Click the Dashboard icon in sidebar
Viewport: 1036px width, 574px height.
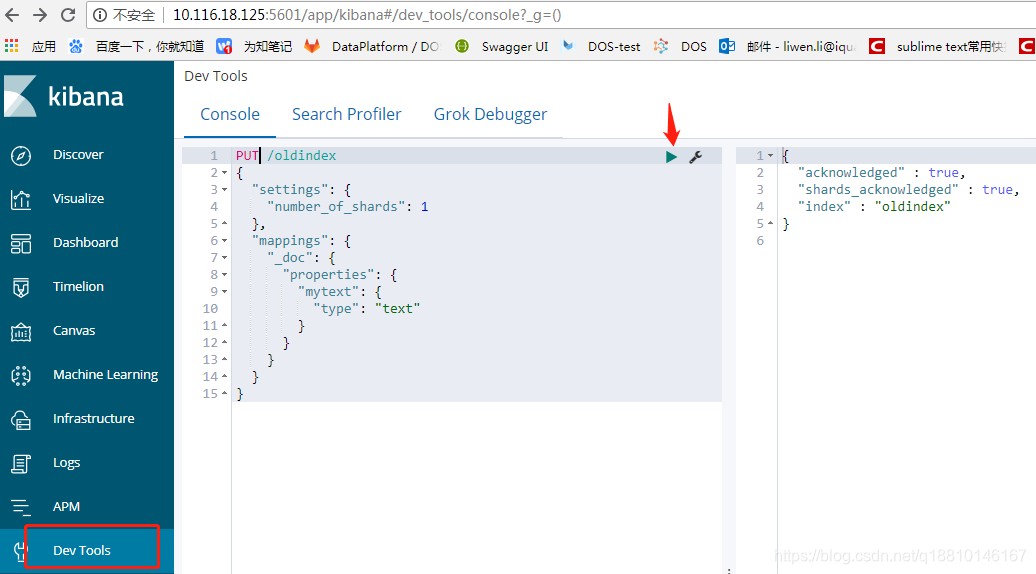tap(20, 243)
